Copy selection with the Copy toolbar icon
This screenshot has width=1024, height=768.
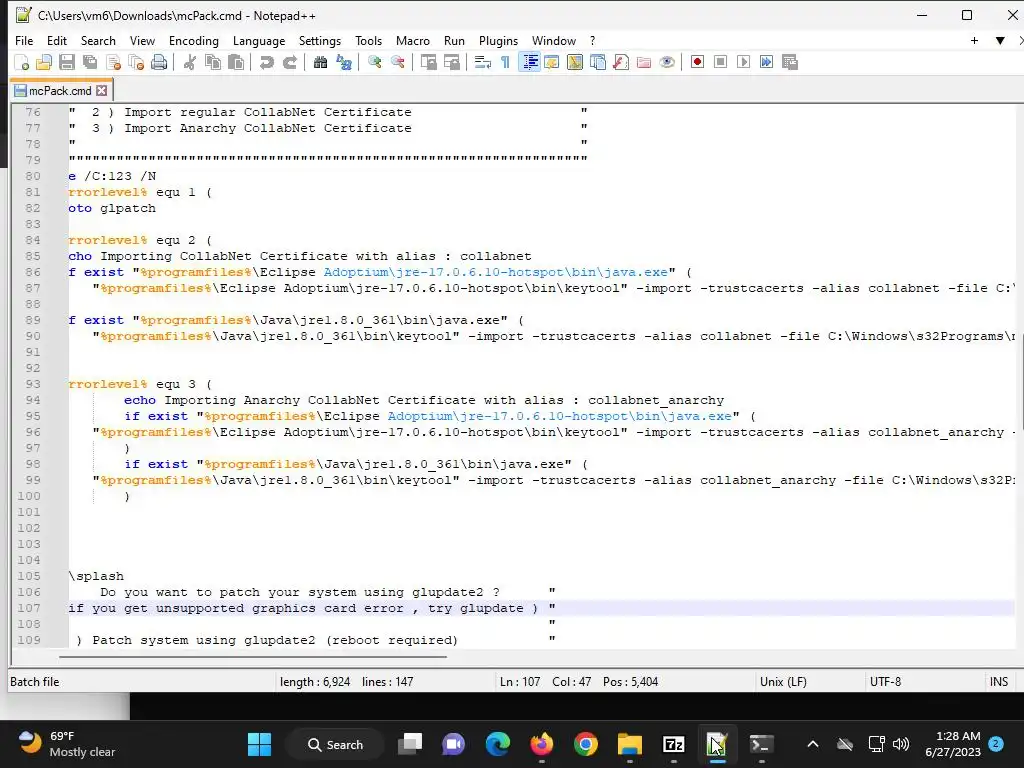click(213, 62)
